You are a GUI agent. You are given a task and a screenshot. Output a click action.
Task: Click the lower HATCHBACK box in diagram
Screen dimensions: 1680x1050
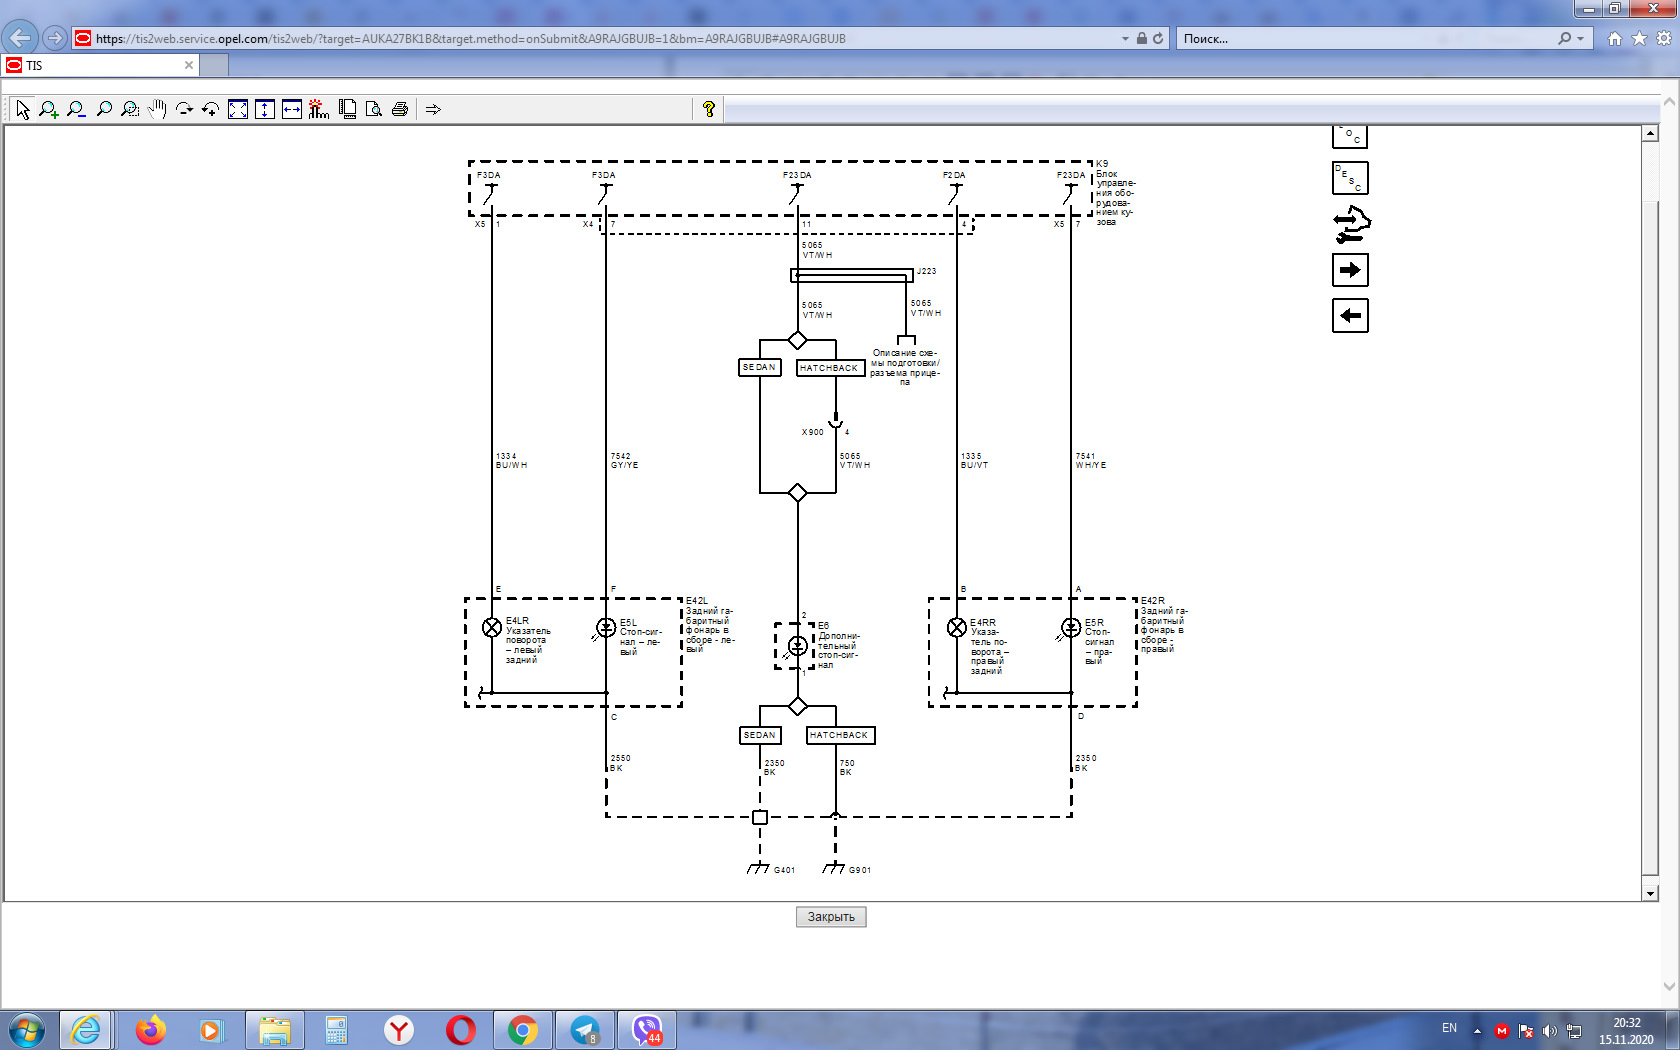point(840,735)
